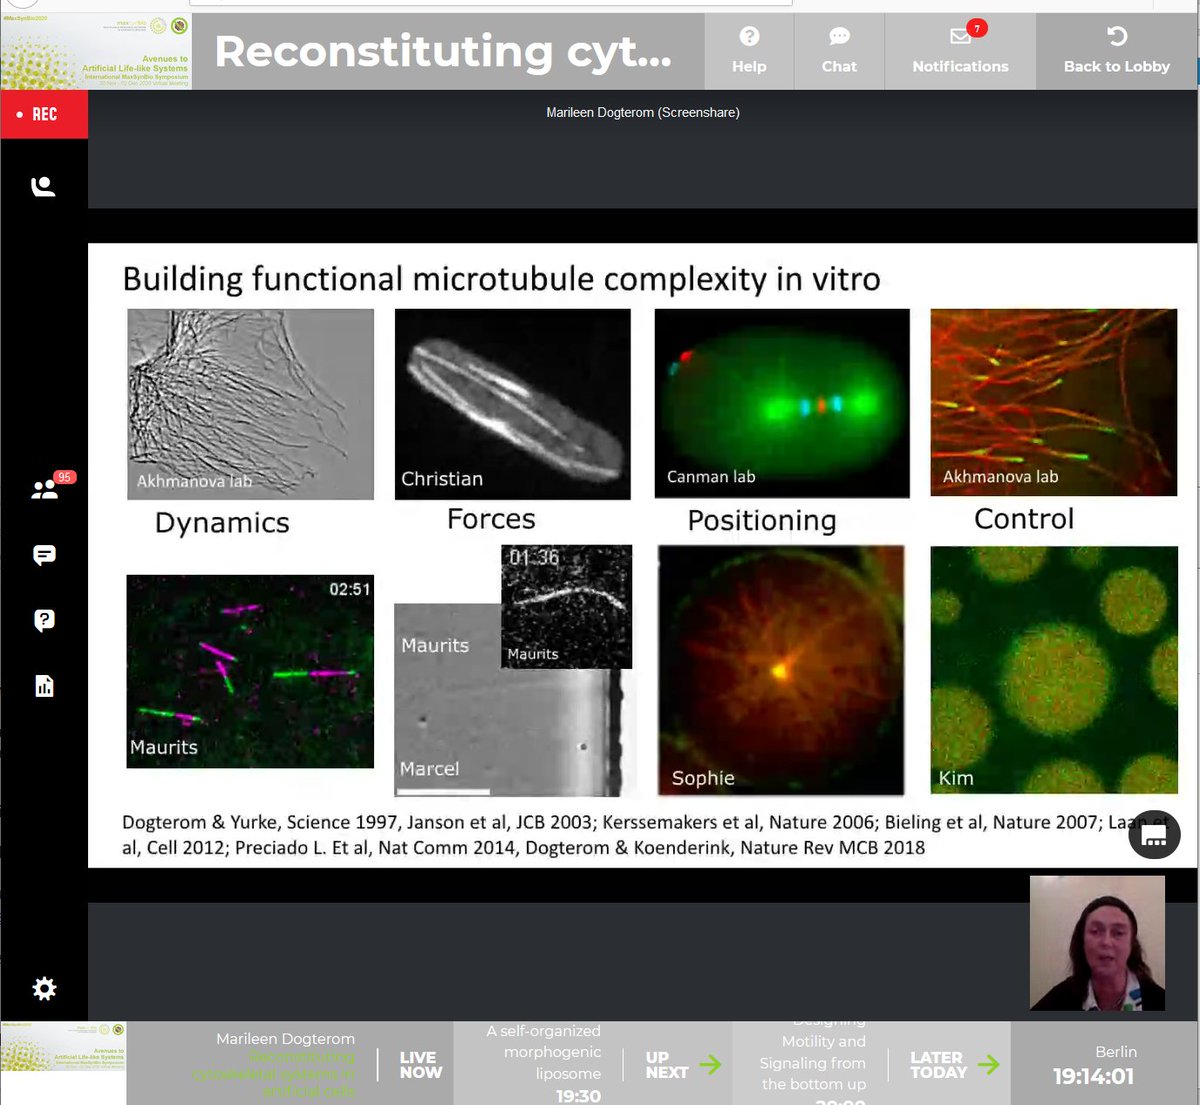Click the Maurits 01:36 inset image
This screenshot has width=1200, height=1105.
coord(566,606)
